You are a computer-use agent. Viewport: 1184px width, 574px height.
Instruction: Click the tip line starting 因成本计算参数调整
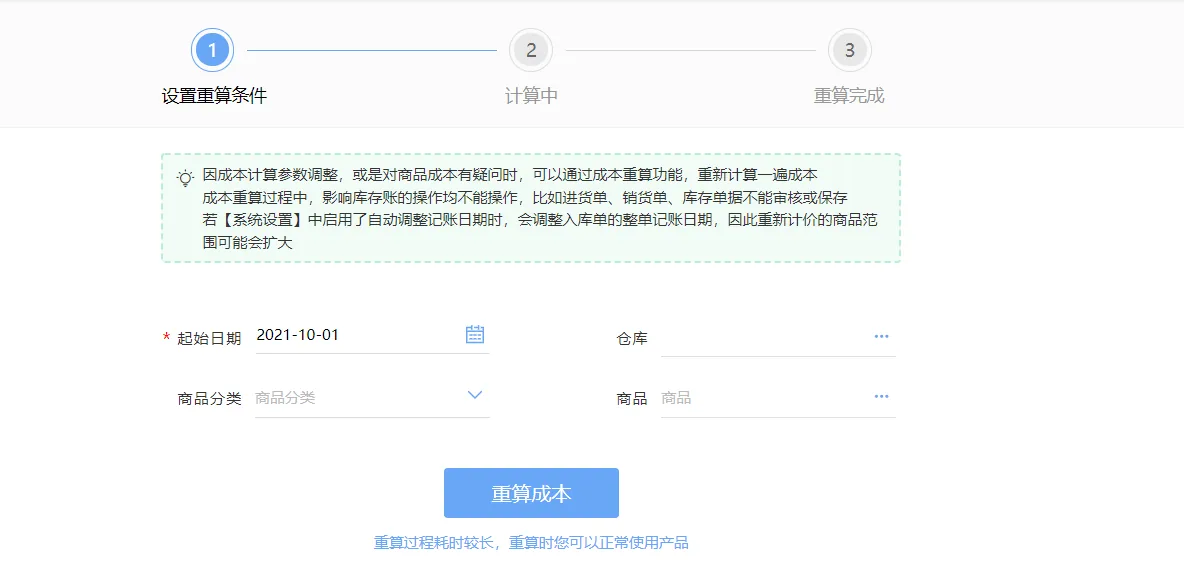510,176
